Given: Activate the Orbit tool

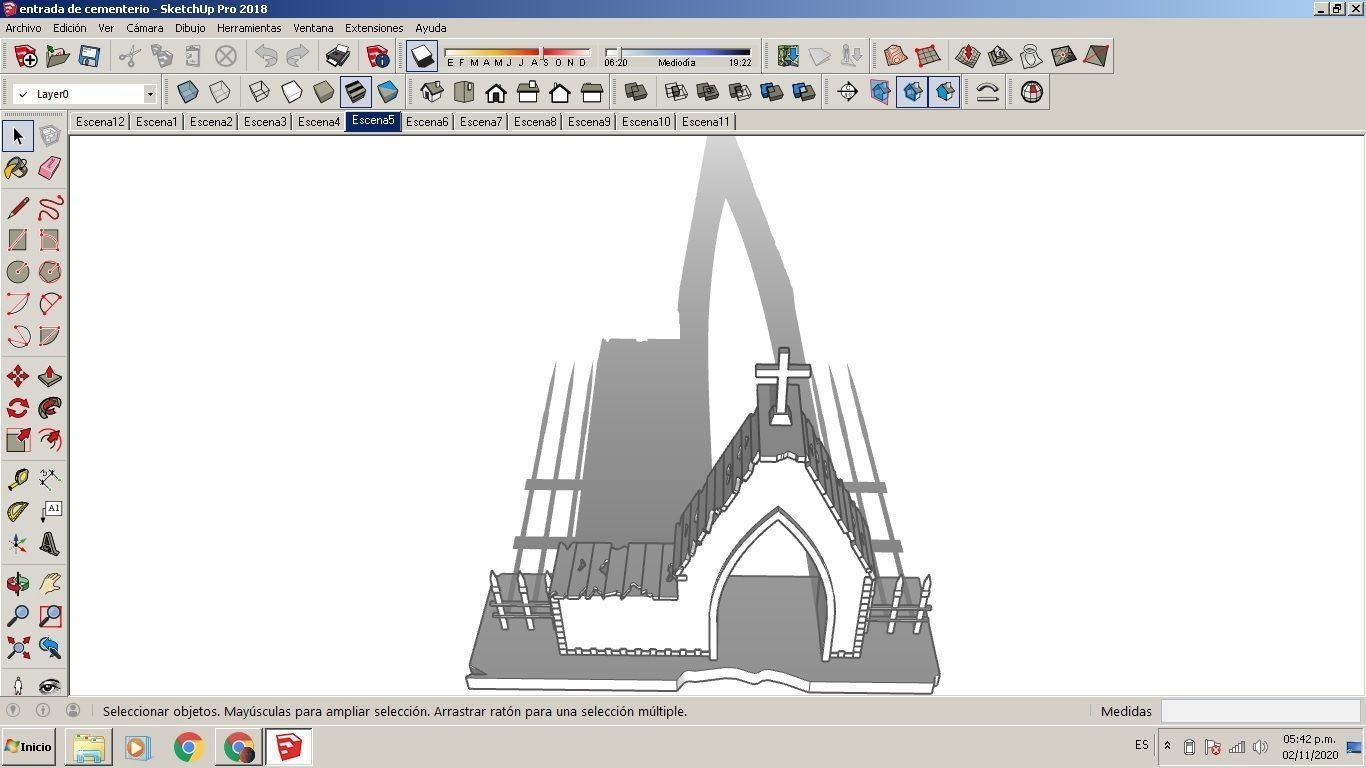Looking at the screenshot, I should tap(17, 584).
